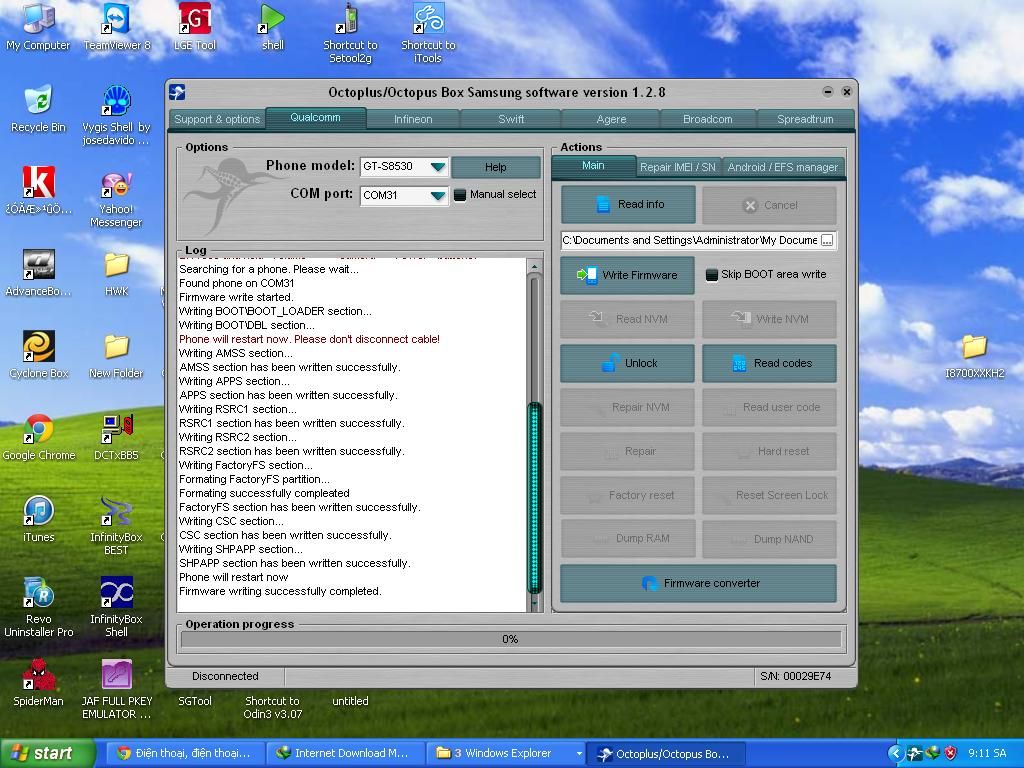1024x768 pixels.
Task: Open Yahoo! Messenger desktop icon
Action: [x=116, y=197]
